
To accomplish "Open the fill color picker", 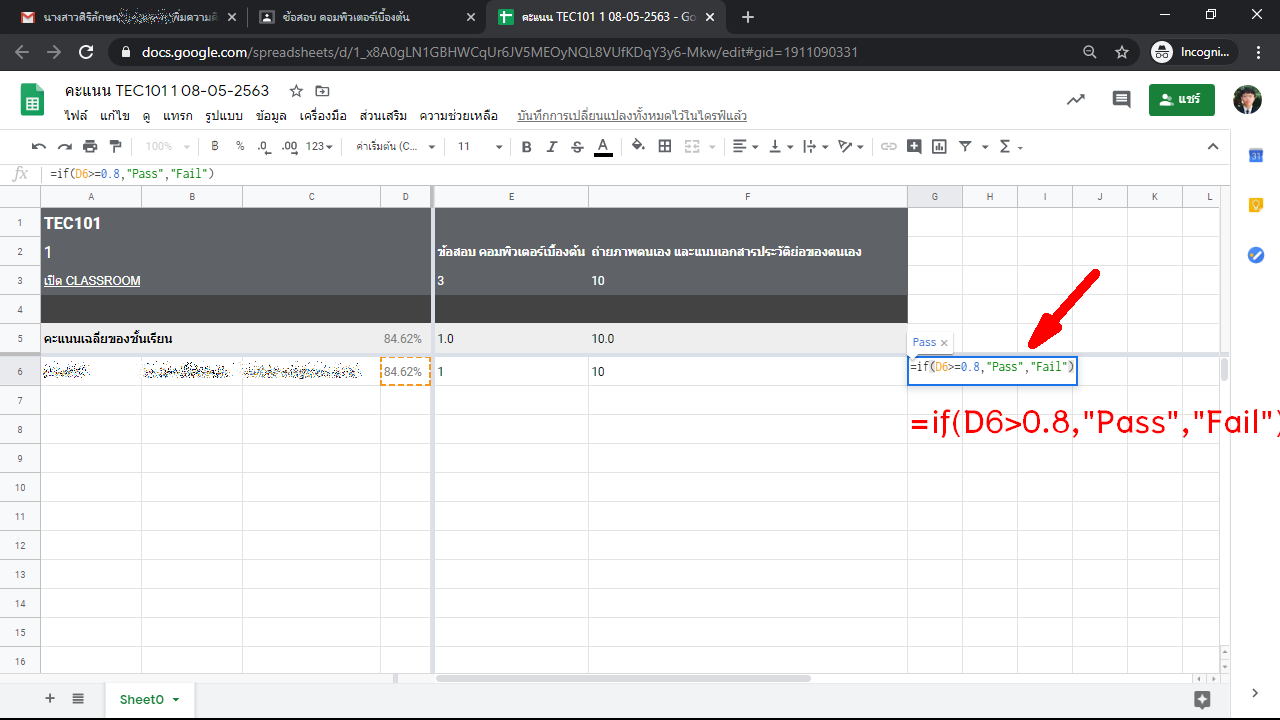I will click(639, 147).
